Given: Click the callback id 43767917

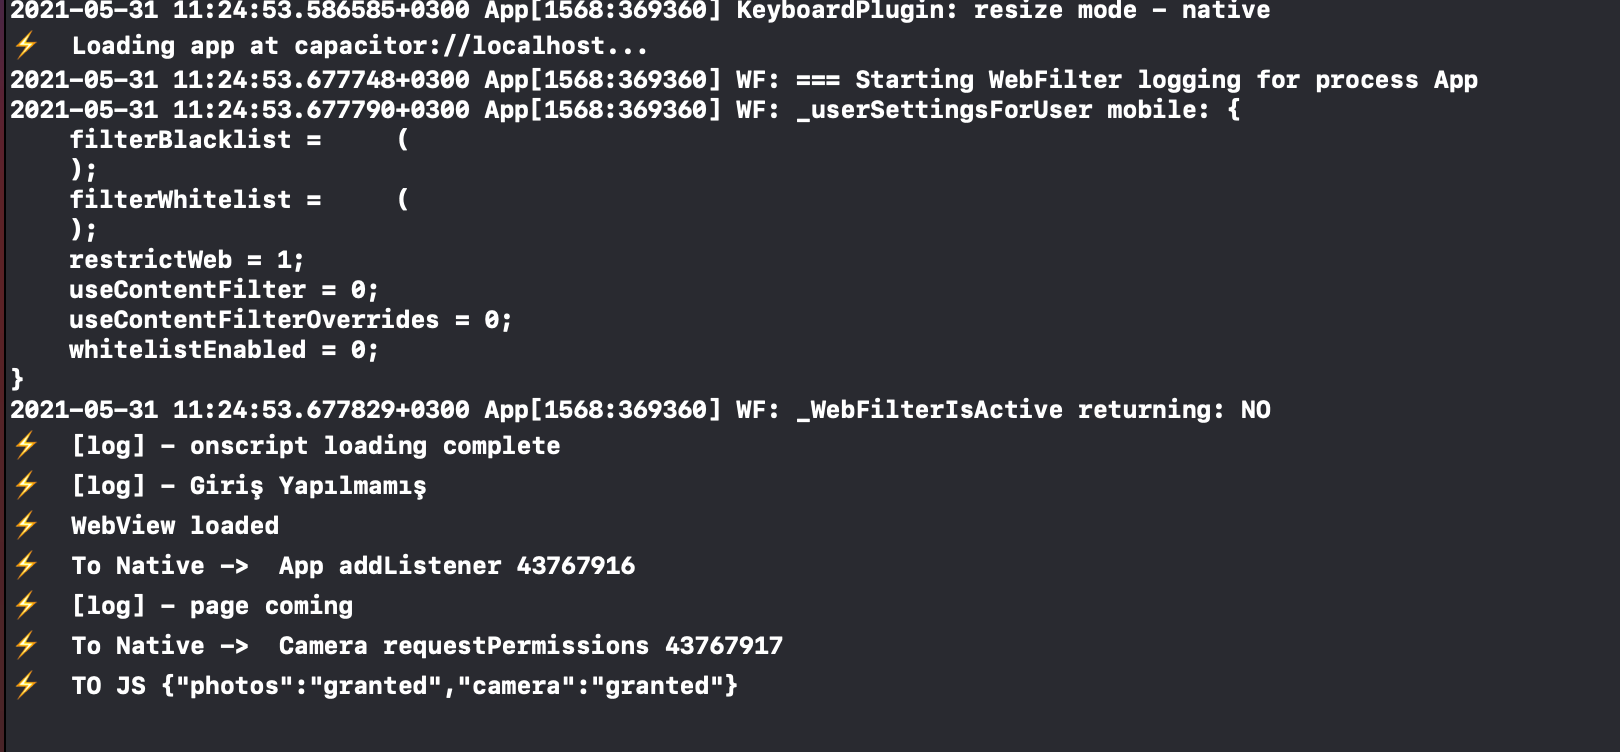Looking at the screenshot, I should coord(724,646).
